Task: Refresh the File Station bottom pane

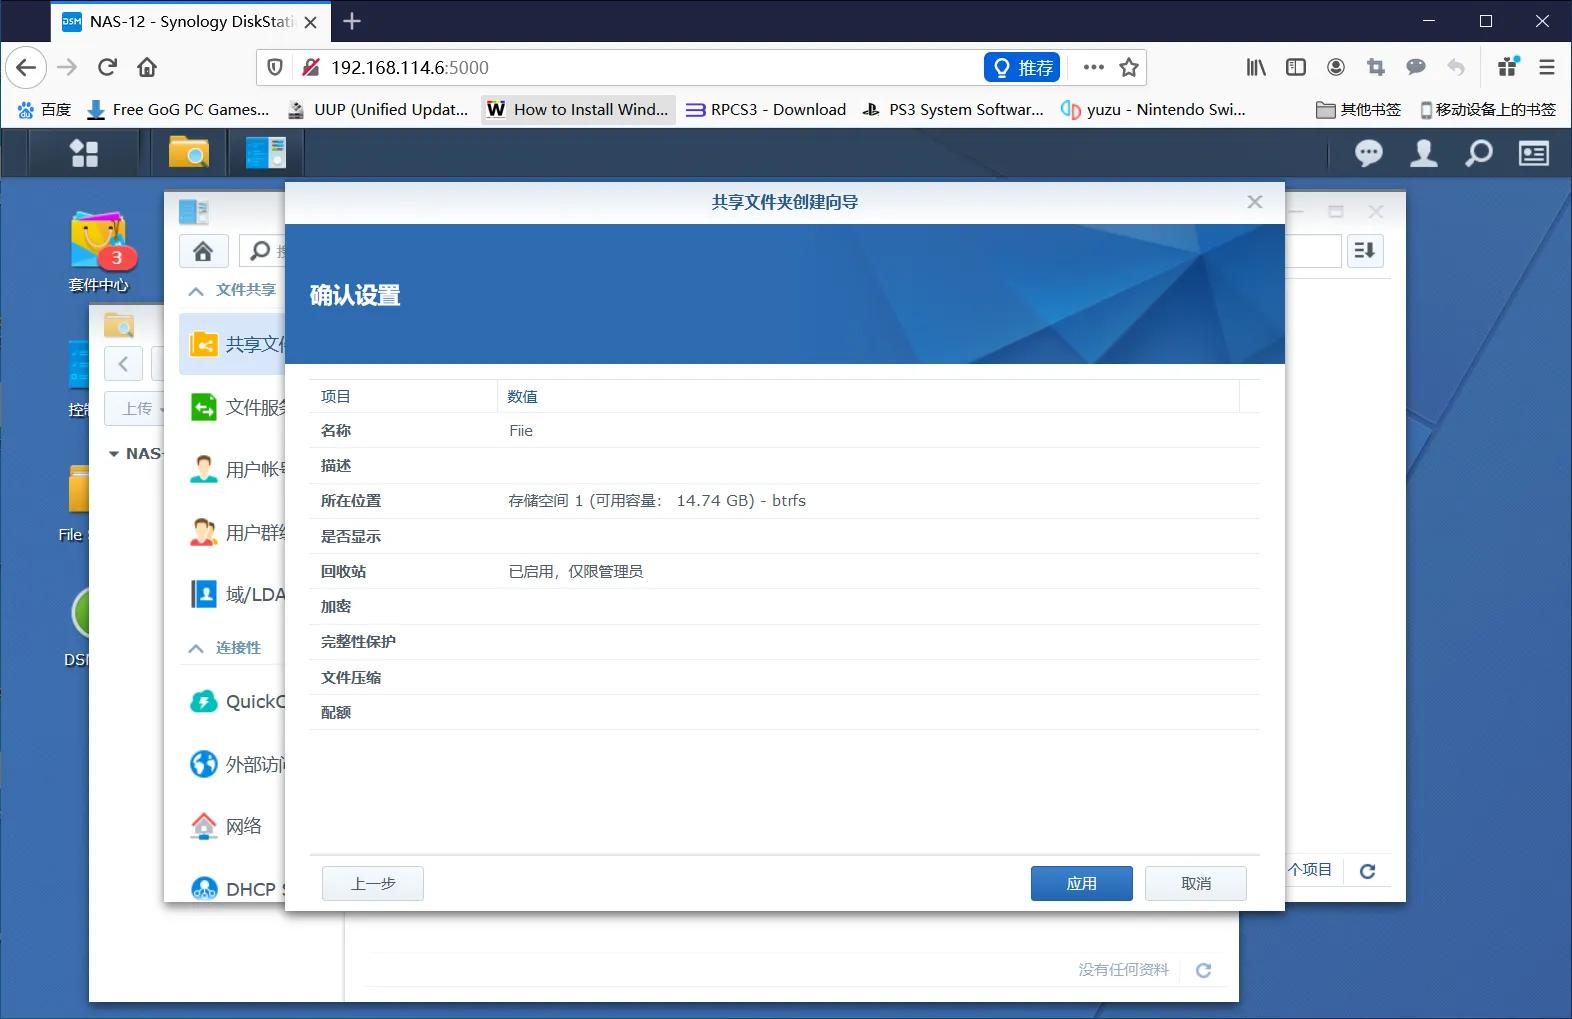Action: tap(1203, 970)
